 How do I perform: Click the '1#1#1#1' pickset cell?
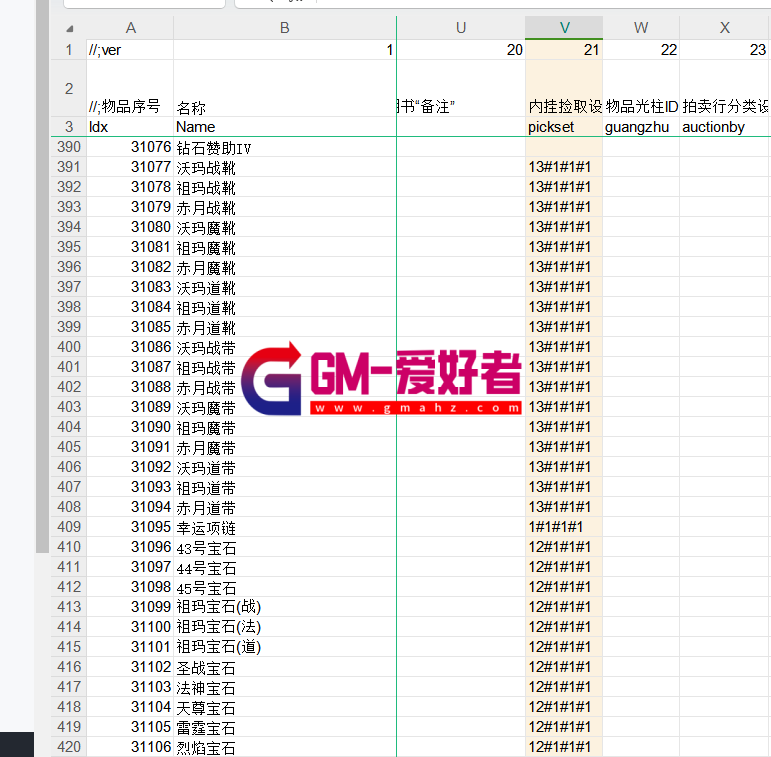coord(564,527)
